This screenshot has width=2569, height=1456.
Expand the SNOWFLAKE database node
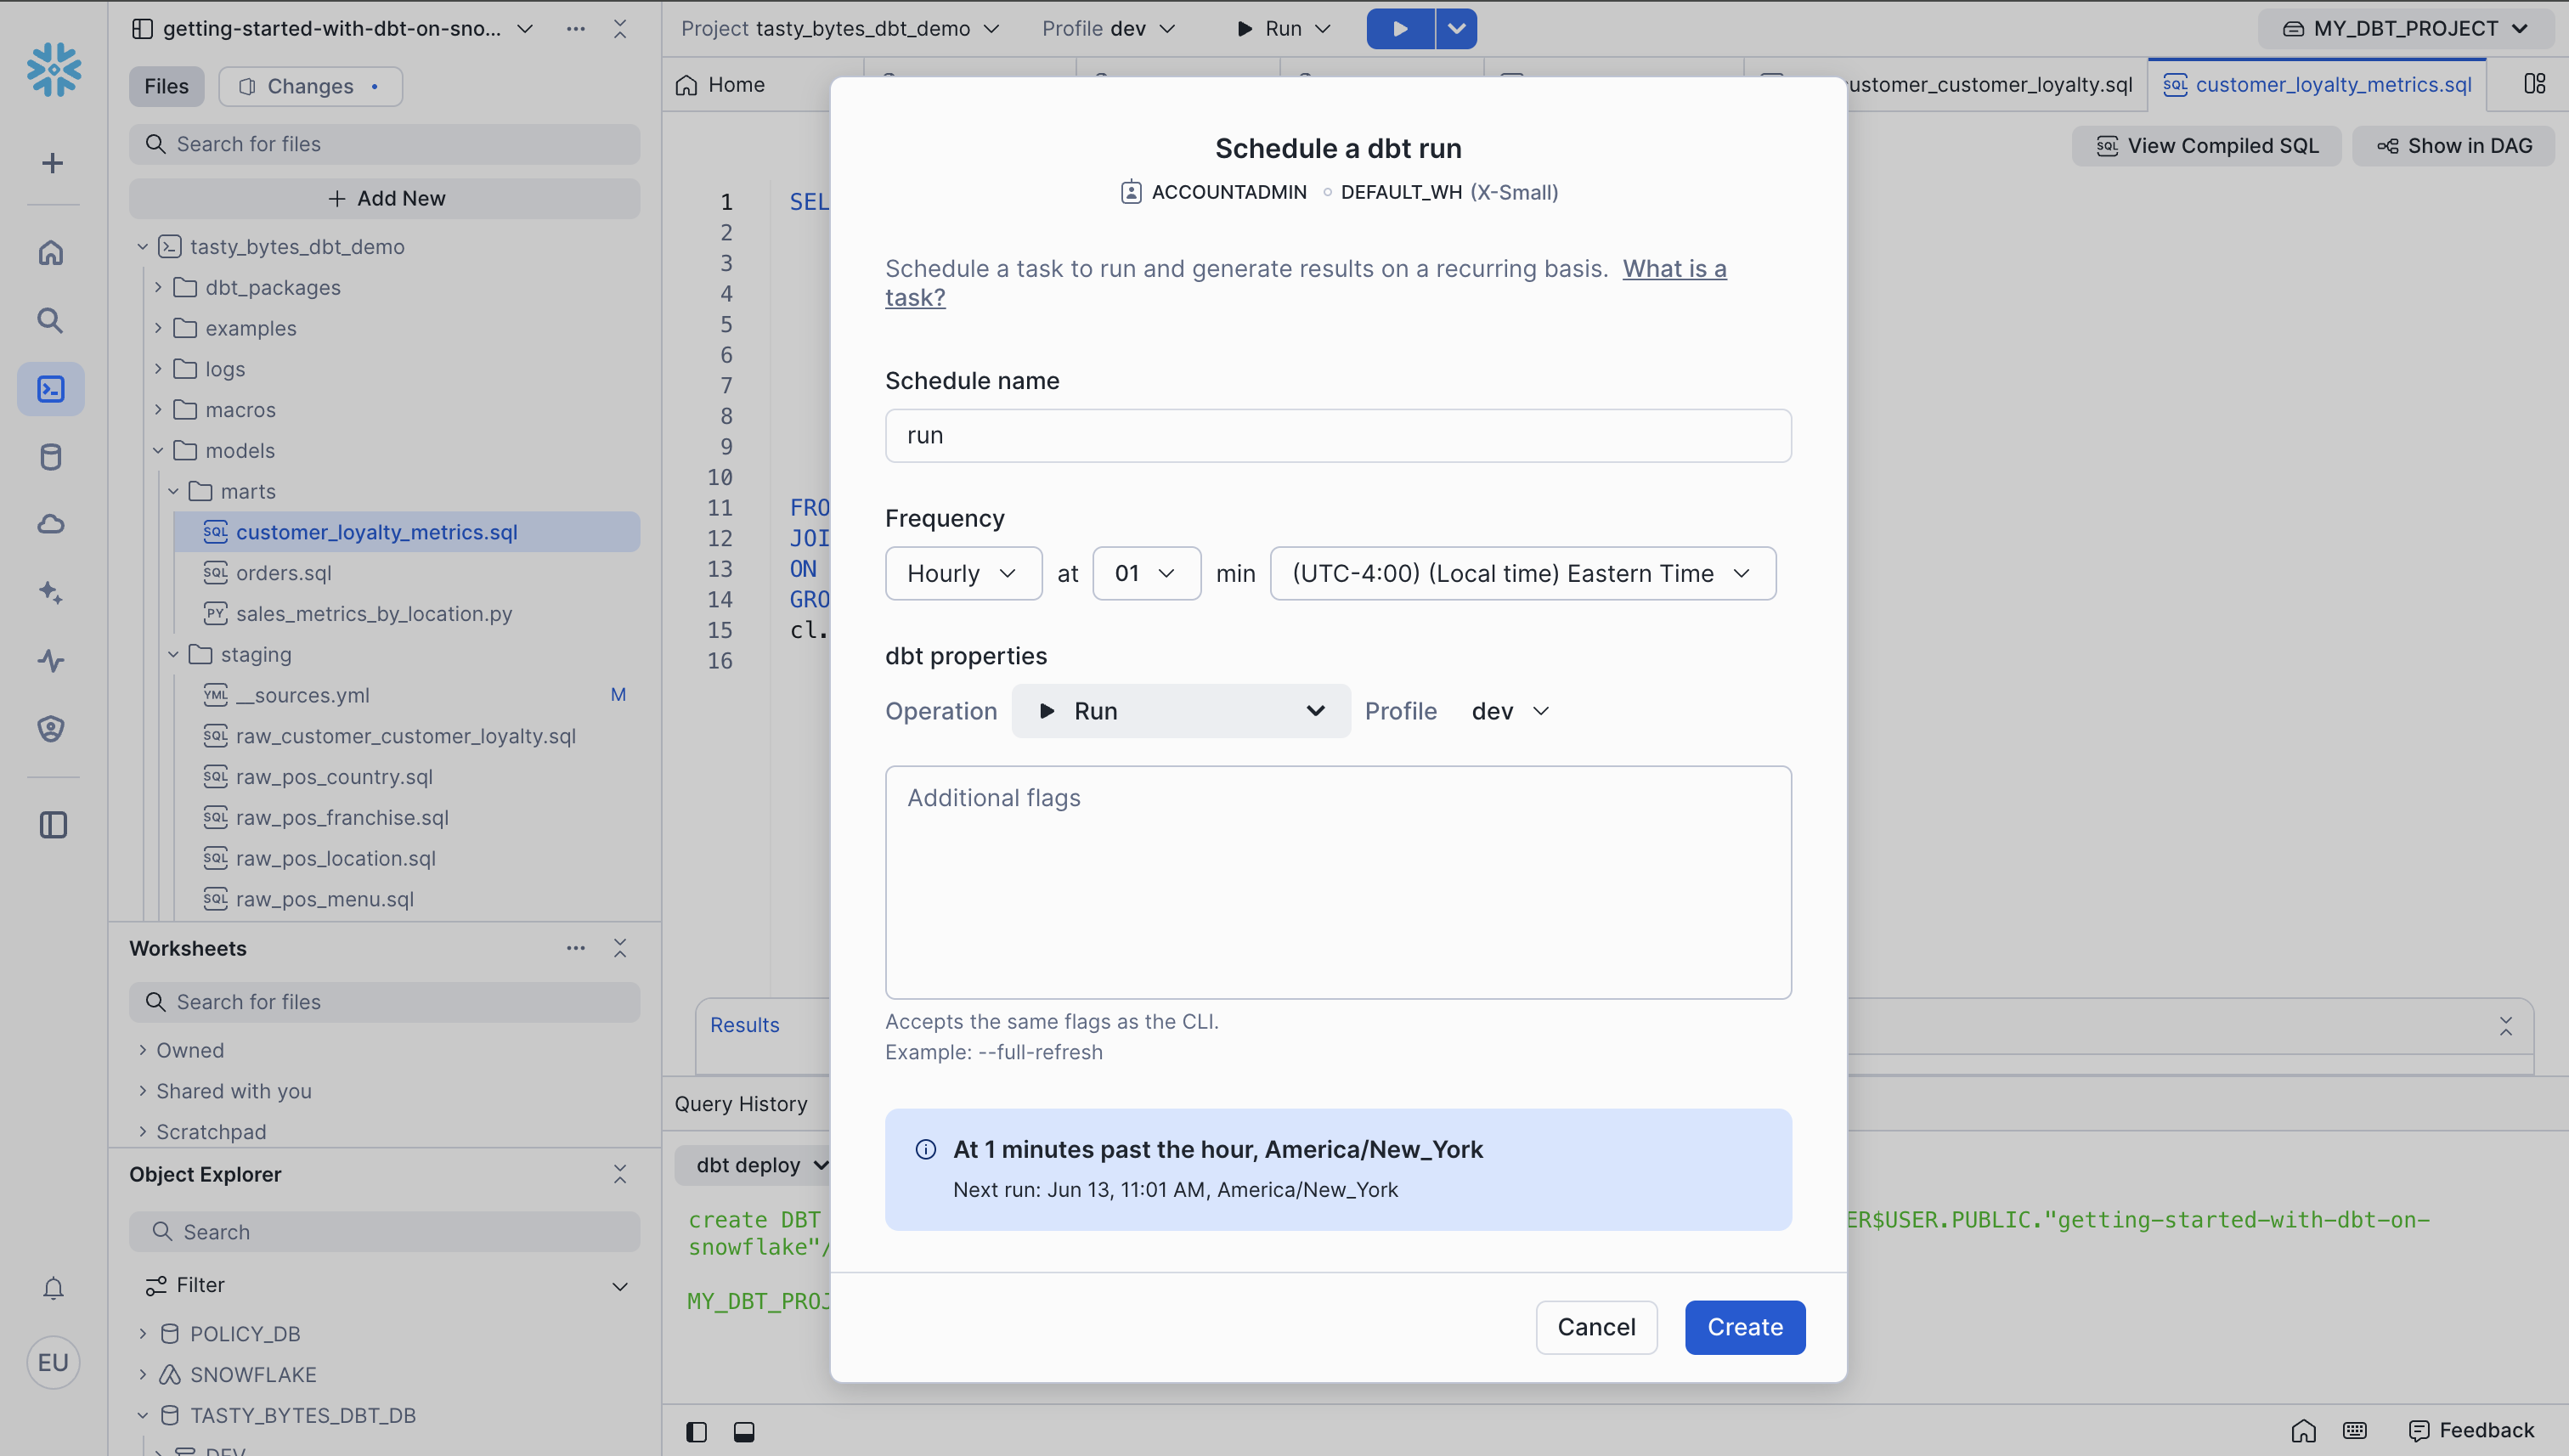pyautogui.click(x=142, y=1374)
